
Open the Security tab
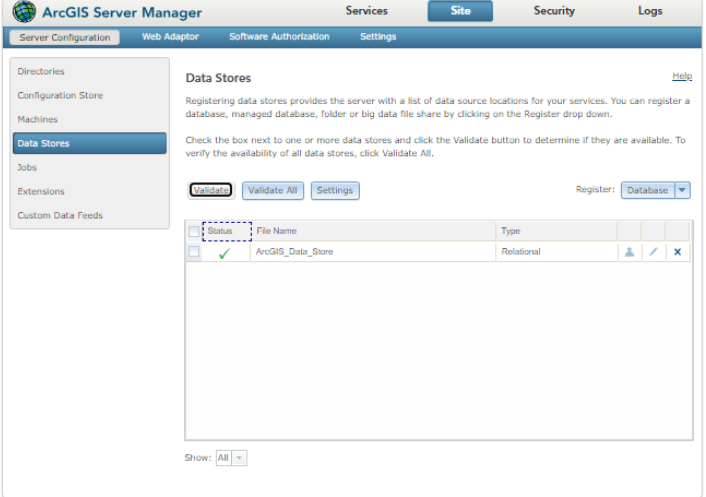pyautogui.click(x=554, y=11)
